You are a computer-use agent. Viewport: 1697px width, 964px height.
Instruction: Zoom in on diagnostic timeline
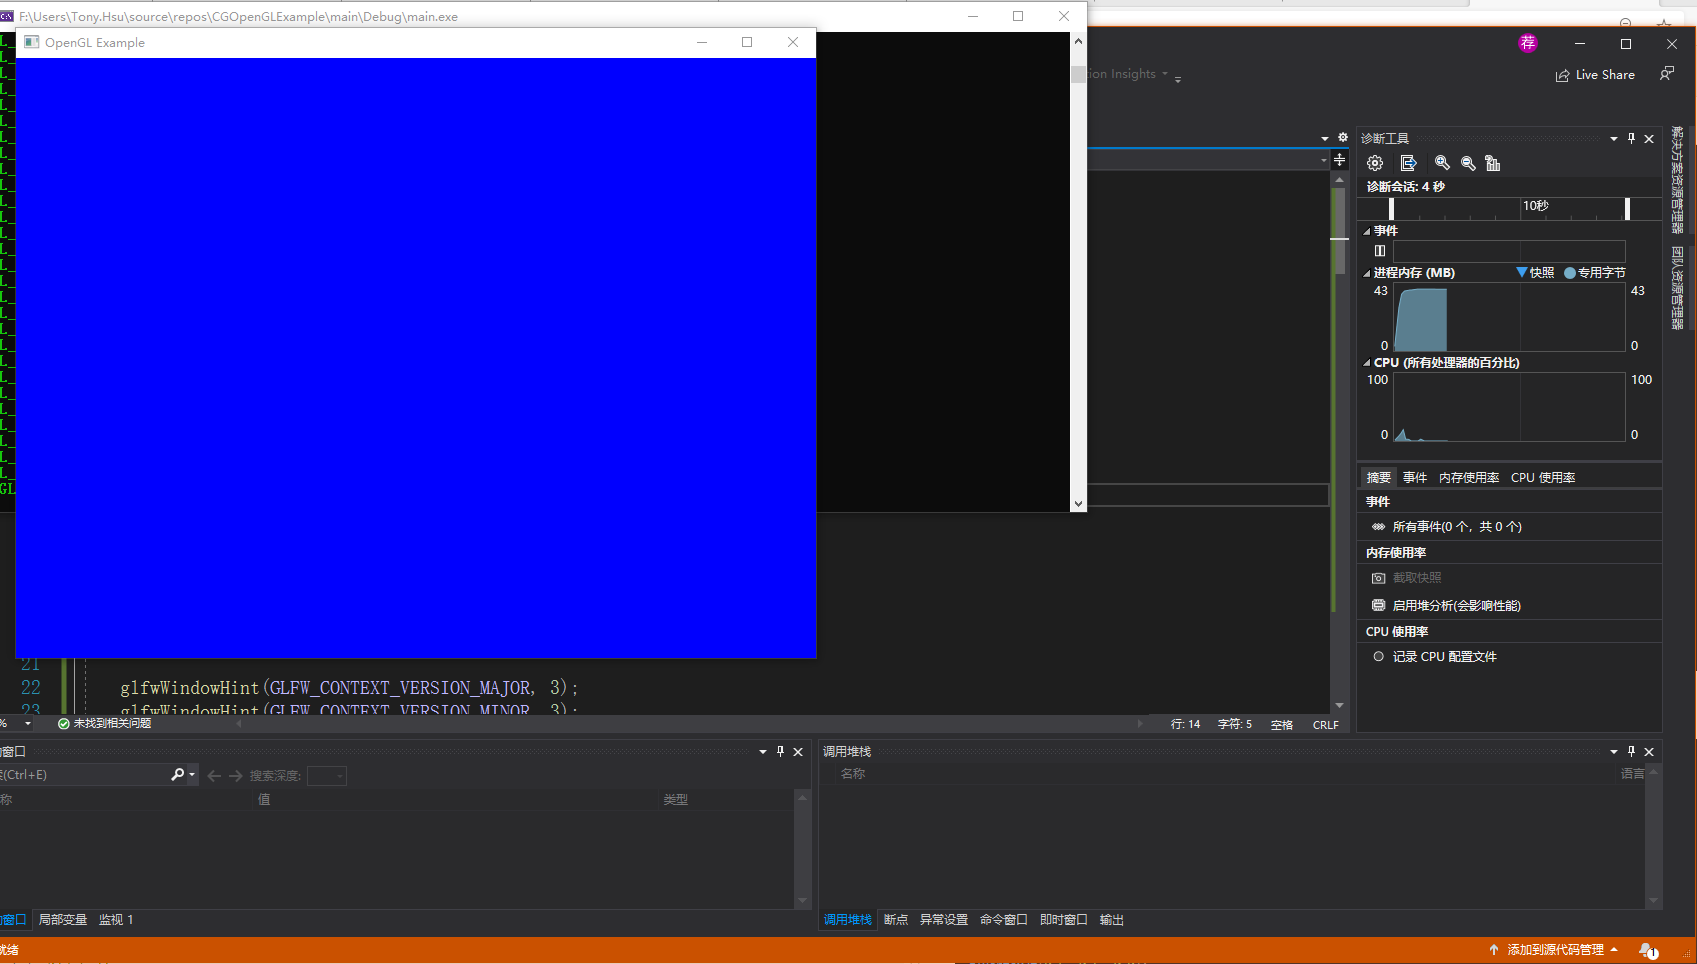point(1442,163)
